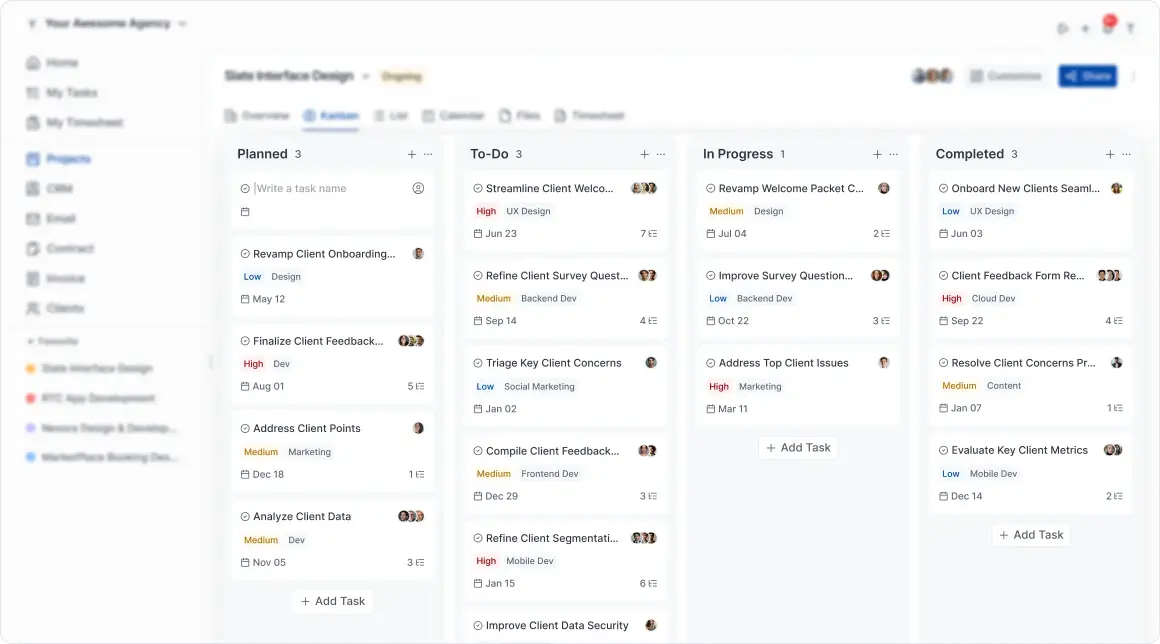Open the Planned column more options menu
This screenshot has width=1160, height=644.
428,155
